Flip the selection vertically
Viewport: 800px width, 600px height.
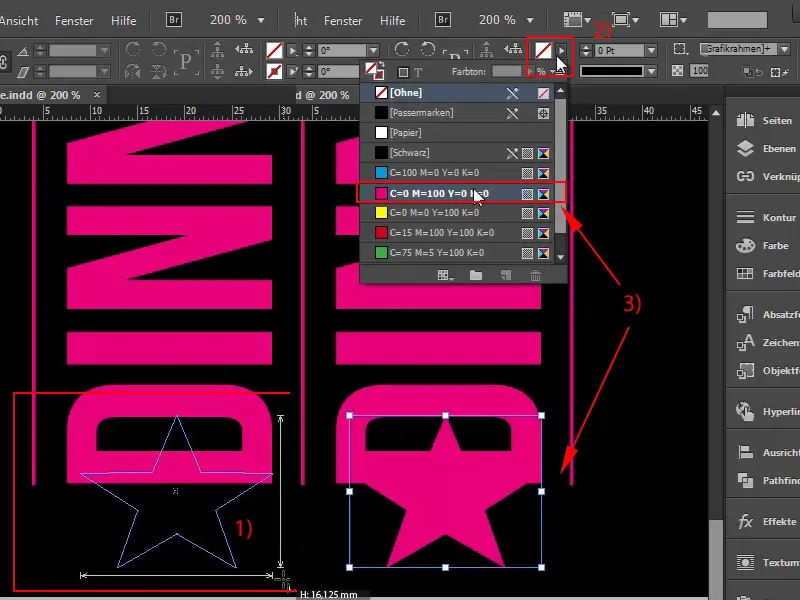(159, 71)
